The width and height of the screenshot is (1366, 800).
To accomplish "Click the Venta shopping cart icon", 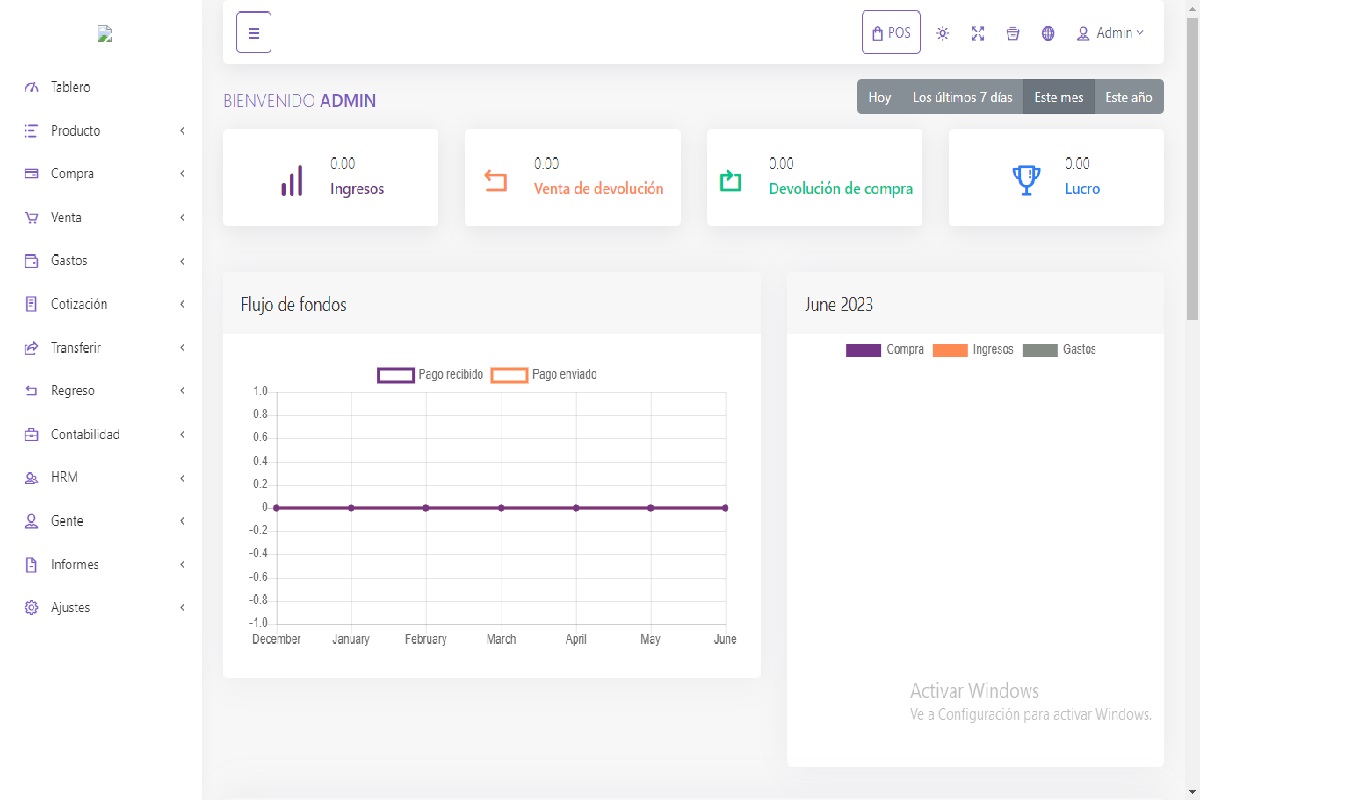I will (x=31, y=218).
